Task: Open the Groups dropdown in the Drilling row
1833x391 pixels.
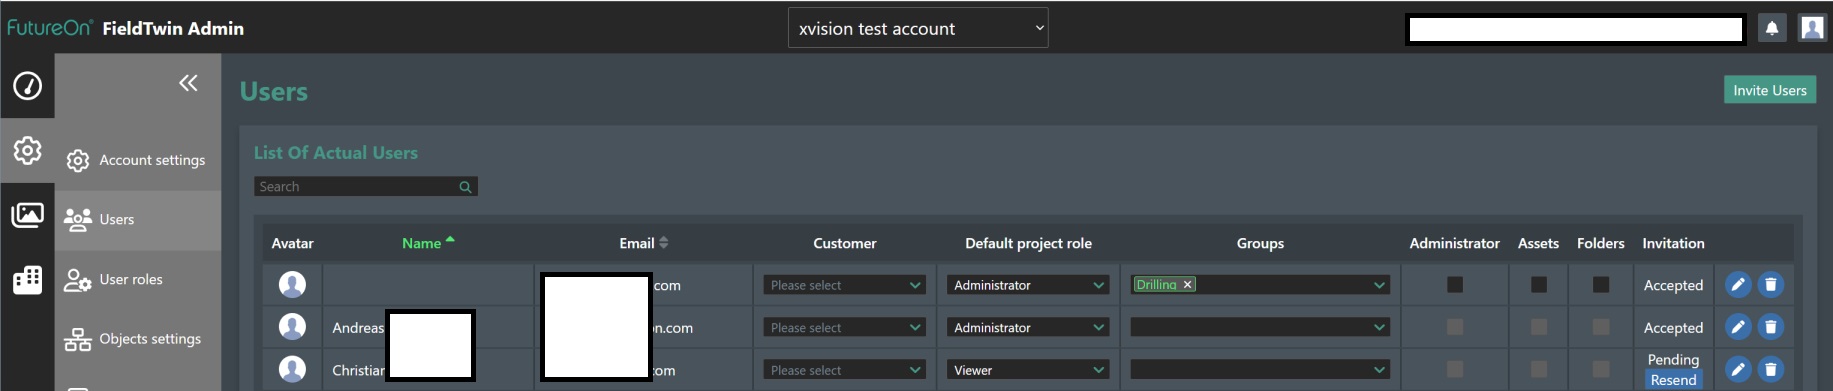Action: (x=1260, y=285)
